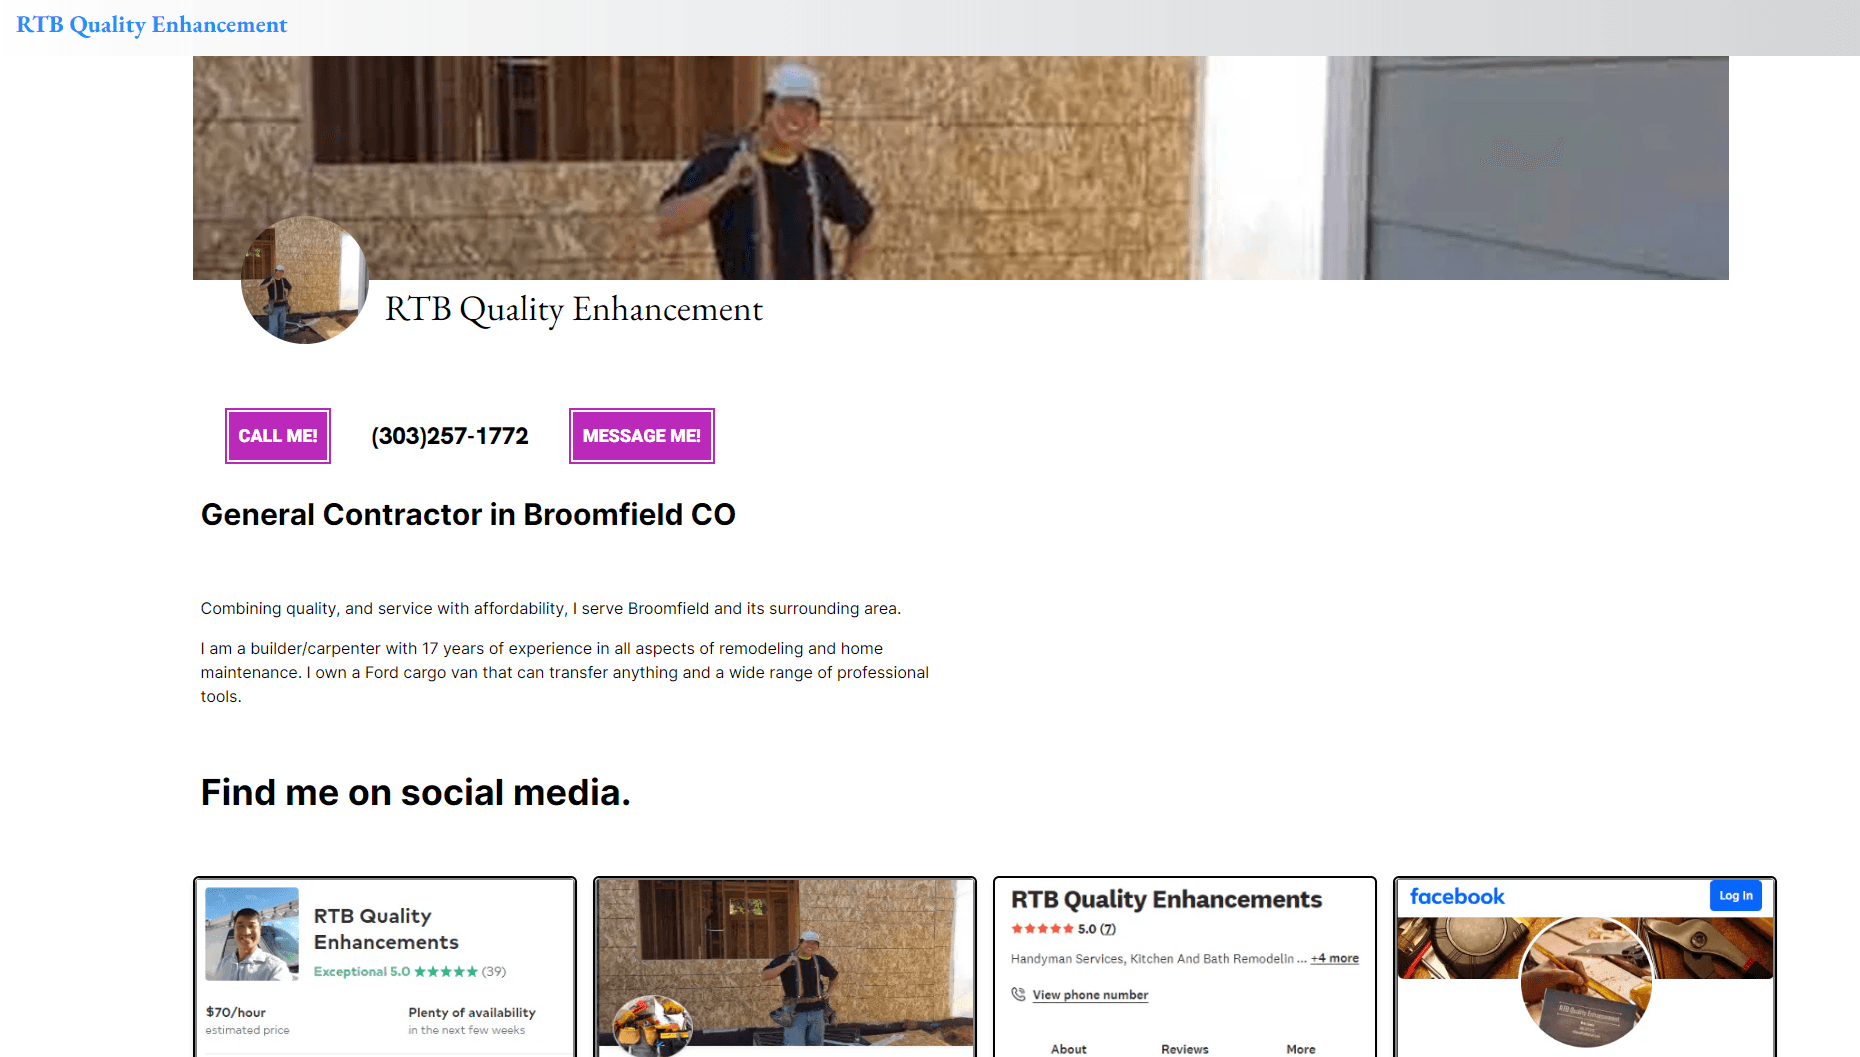The width and height of the screenshot is (1860, 1057).
Task: Click the phone number (303)257-1772
Action: (449, 436)
